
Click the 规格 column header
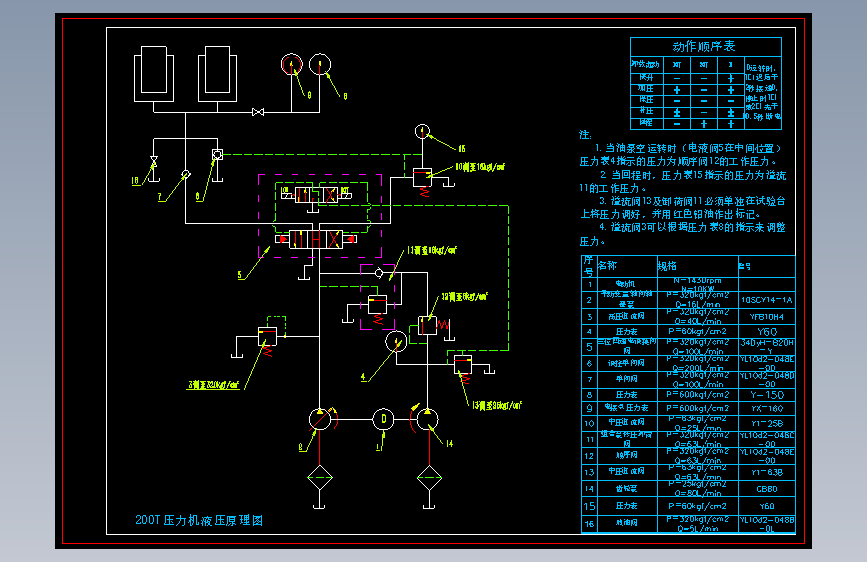coord(667,266)
